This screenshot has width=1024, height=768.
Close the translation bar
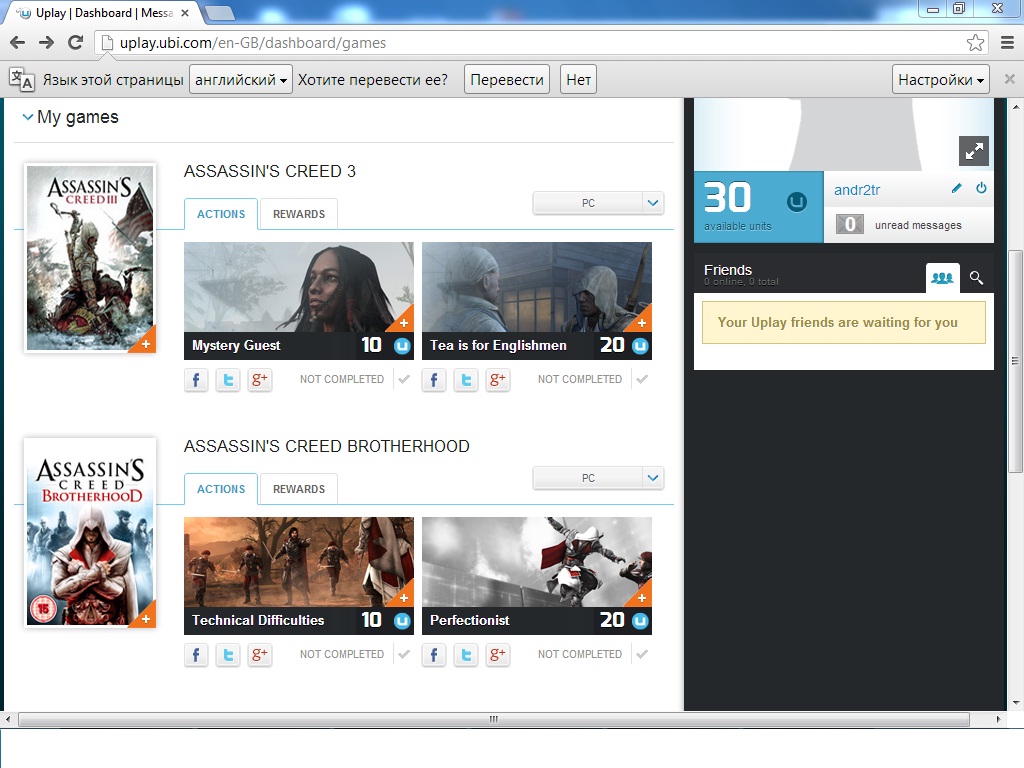[x=1010, y=79]
